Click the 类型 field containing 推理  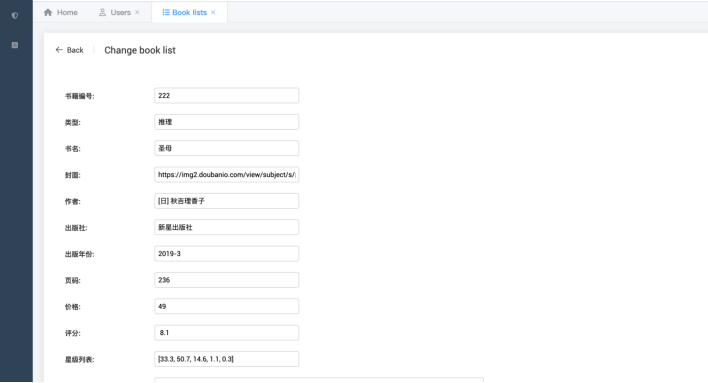pos(227,122)
